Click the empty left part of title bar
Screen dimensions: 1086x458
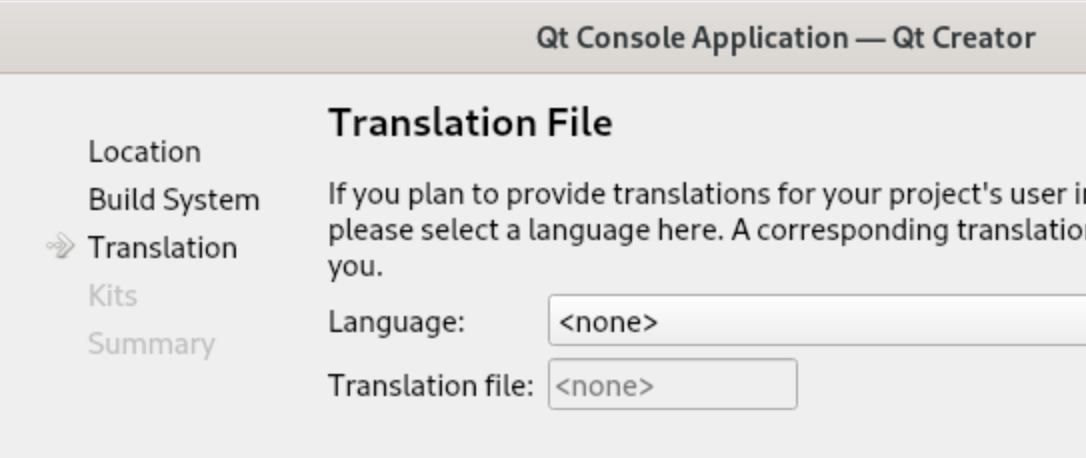(250, 38)
